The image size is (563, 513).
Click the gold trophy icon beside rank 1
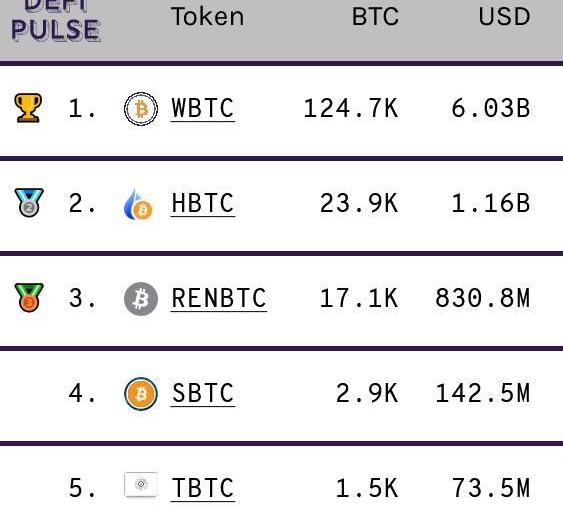tap(28, 108)
